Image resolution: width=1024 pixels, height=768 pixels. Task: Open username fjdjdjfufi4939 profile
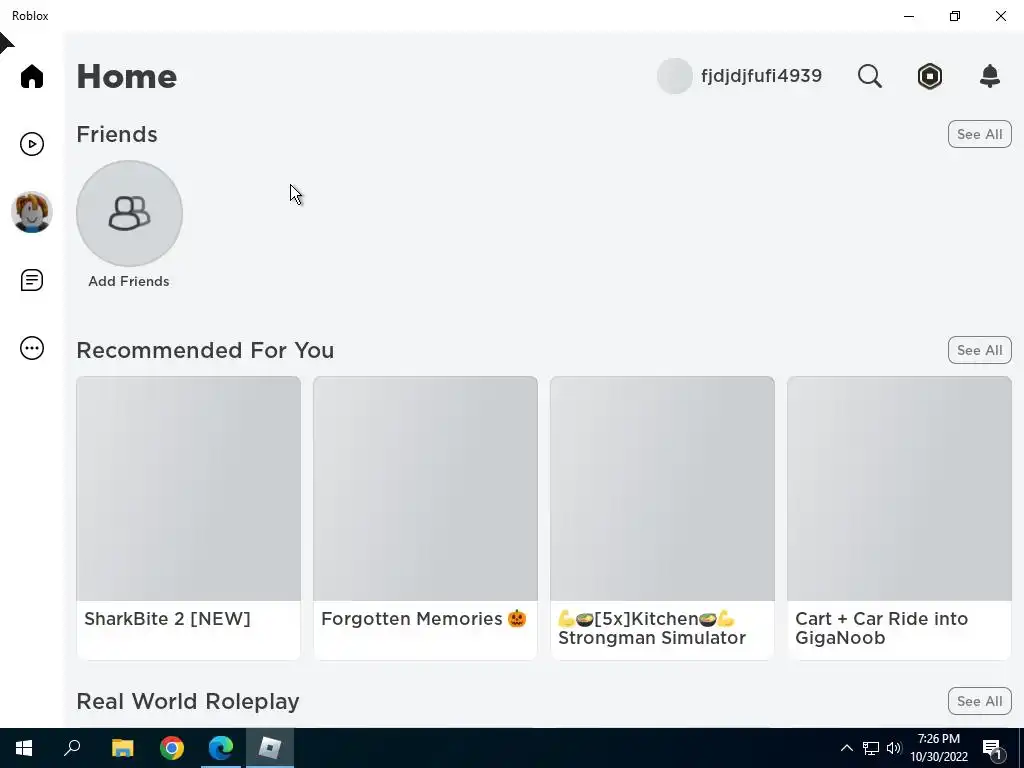[x=761, y=76]
